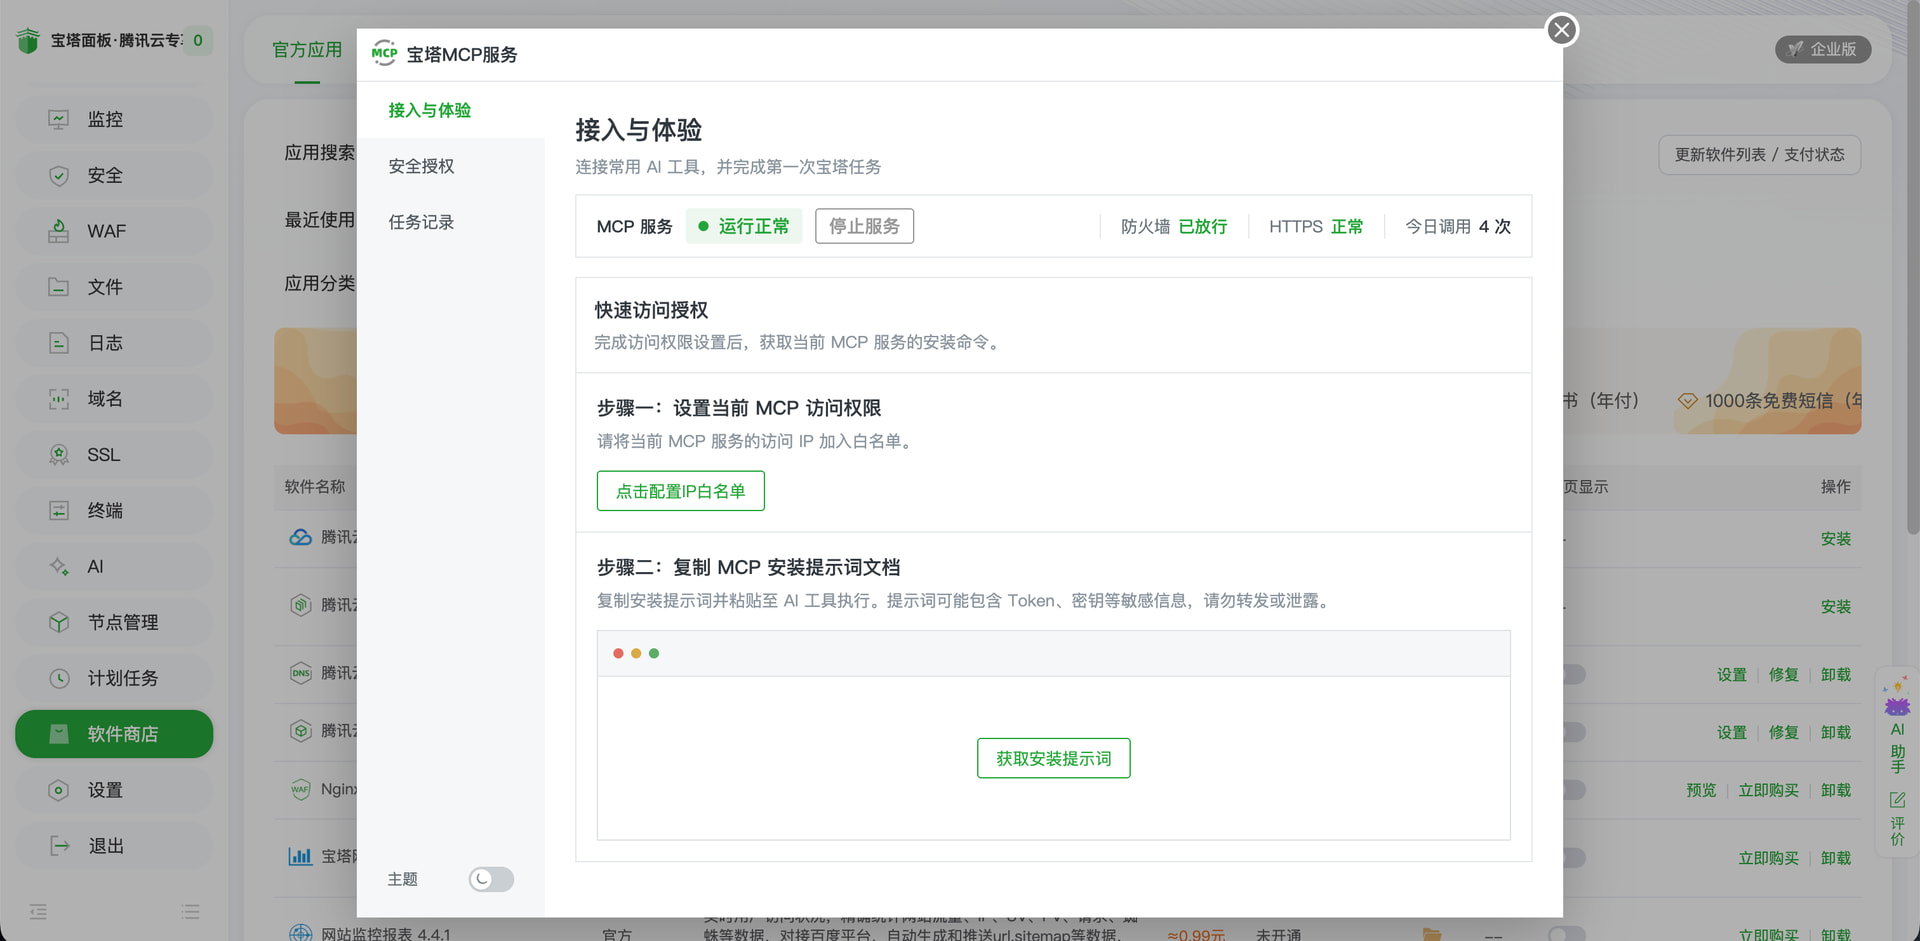Click the MCP logo icon in dialog header
This screenshot has height=941, width=1920.
click(x=384, y=54)
